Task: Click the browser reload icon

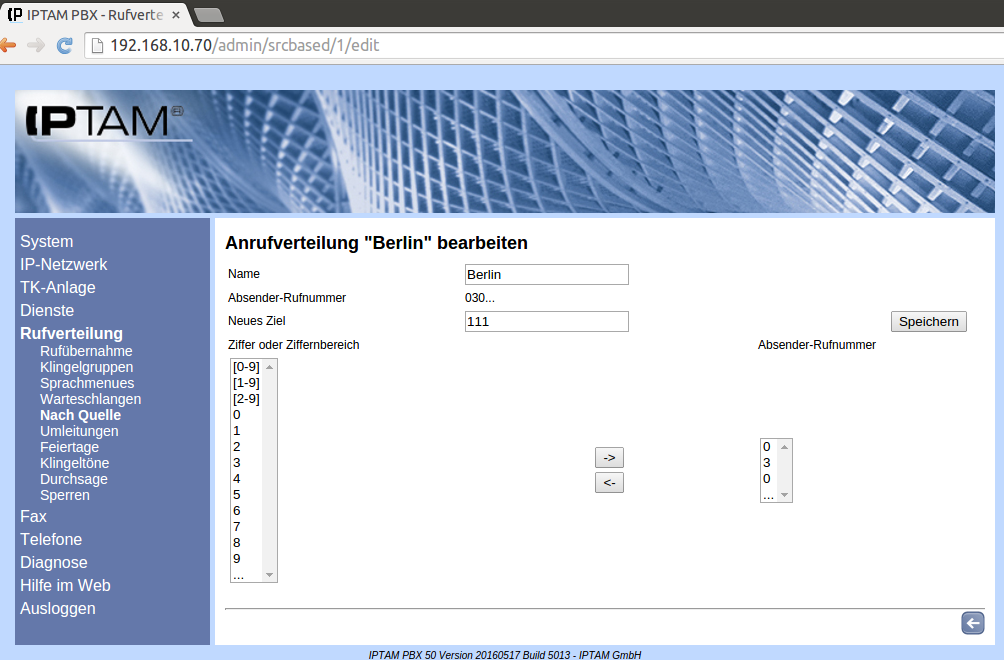Action: click(65, 45)
